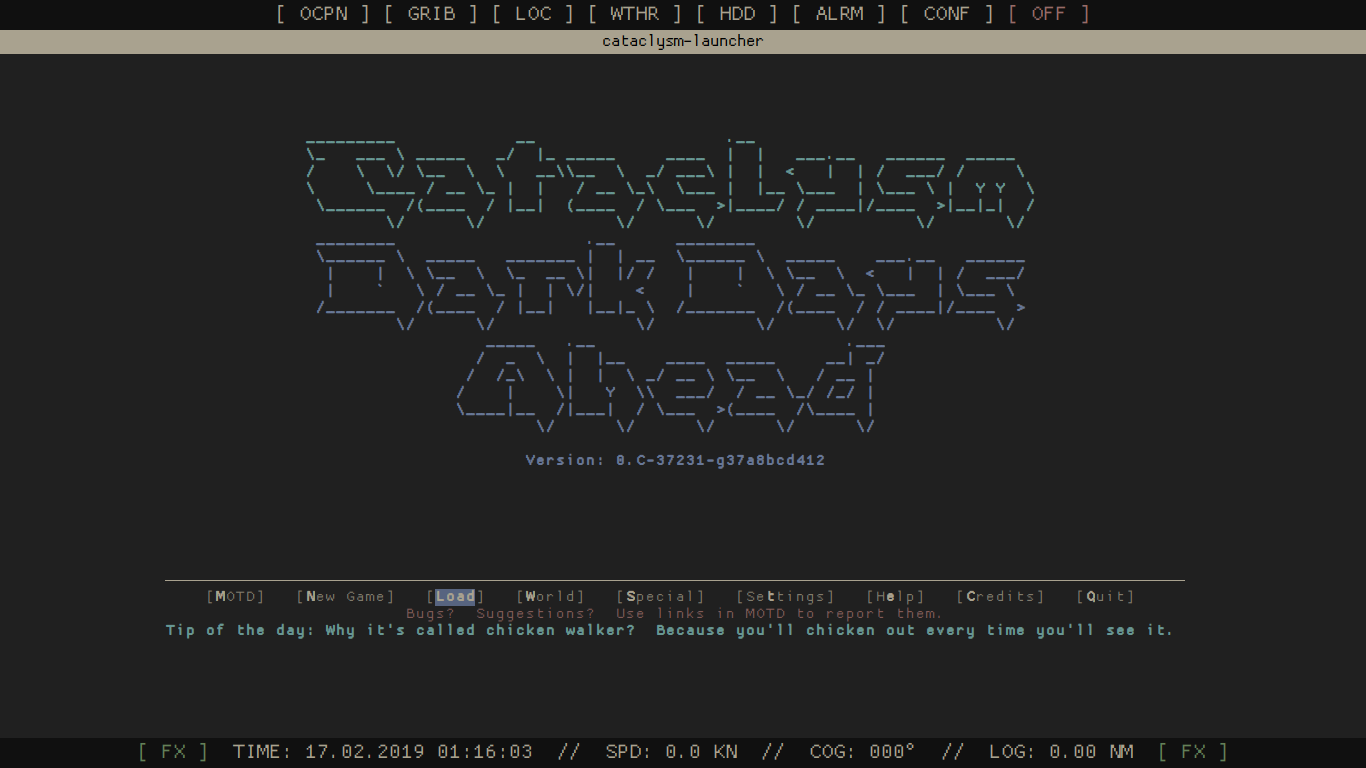Image resolution: width=1366 pixels, height=768 pixels.
Task: Select LOC in the top bar
Action: click(533, 14)
